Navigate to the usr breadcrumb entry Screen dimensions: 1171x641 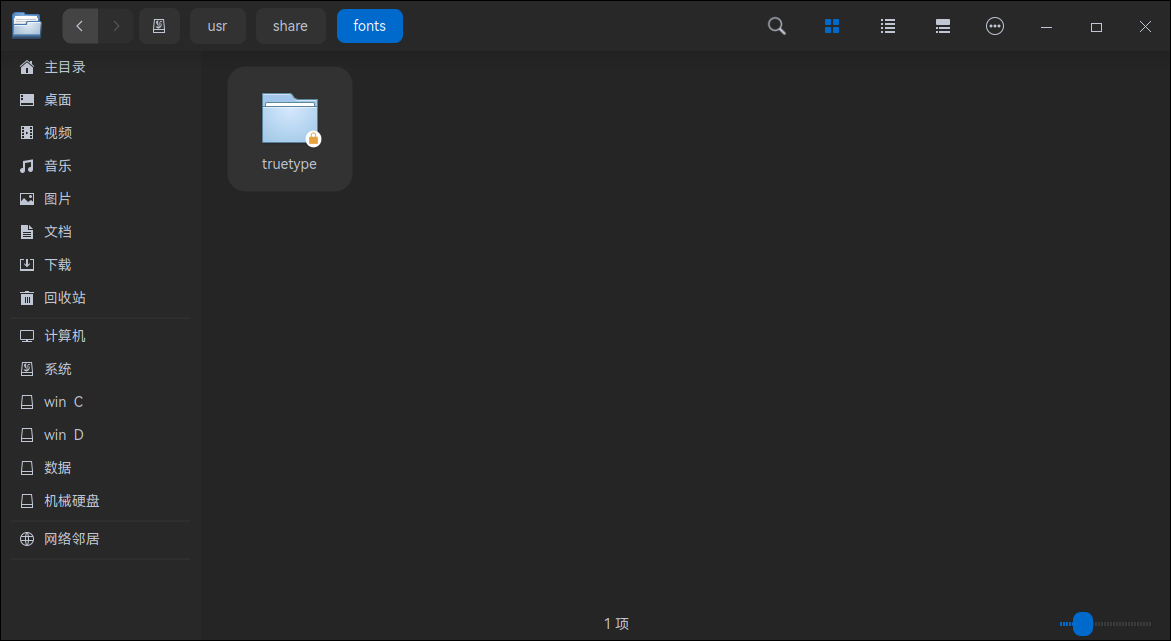[217, 26]
